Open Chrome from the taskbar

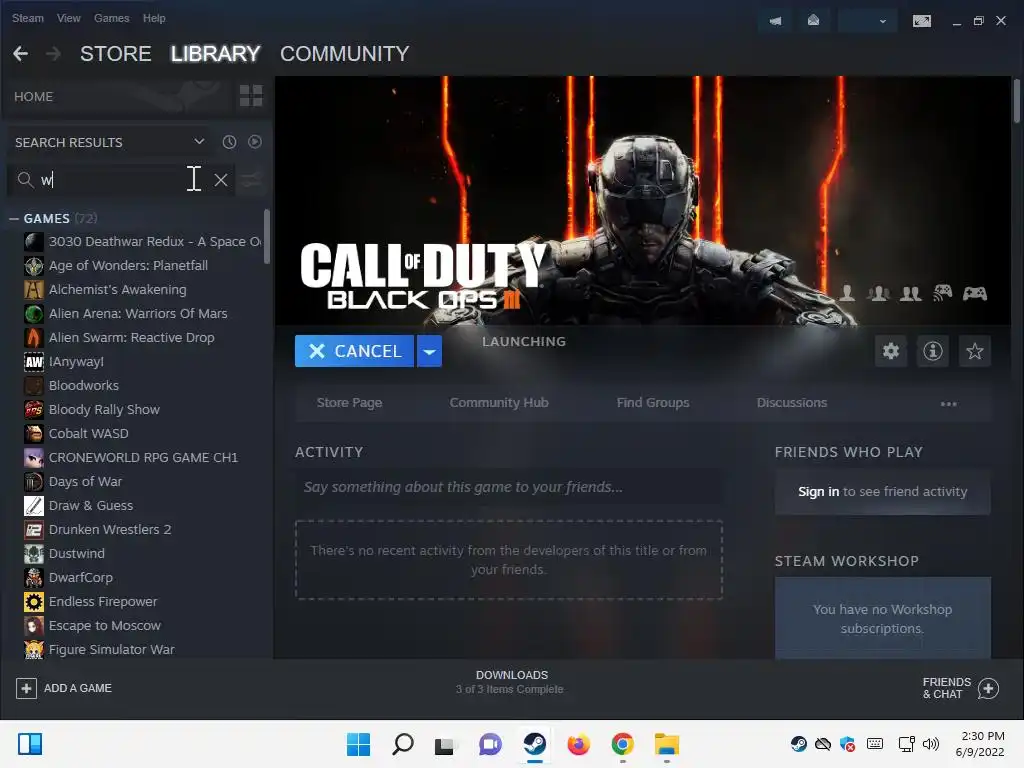[x=622, y=744]
